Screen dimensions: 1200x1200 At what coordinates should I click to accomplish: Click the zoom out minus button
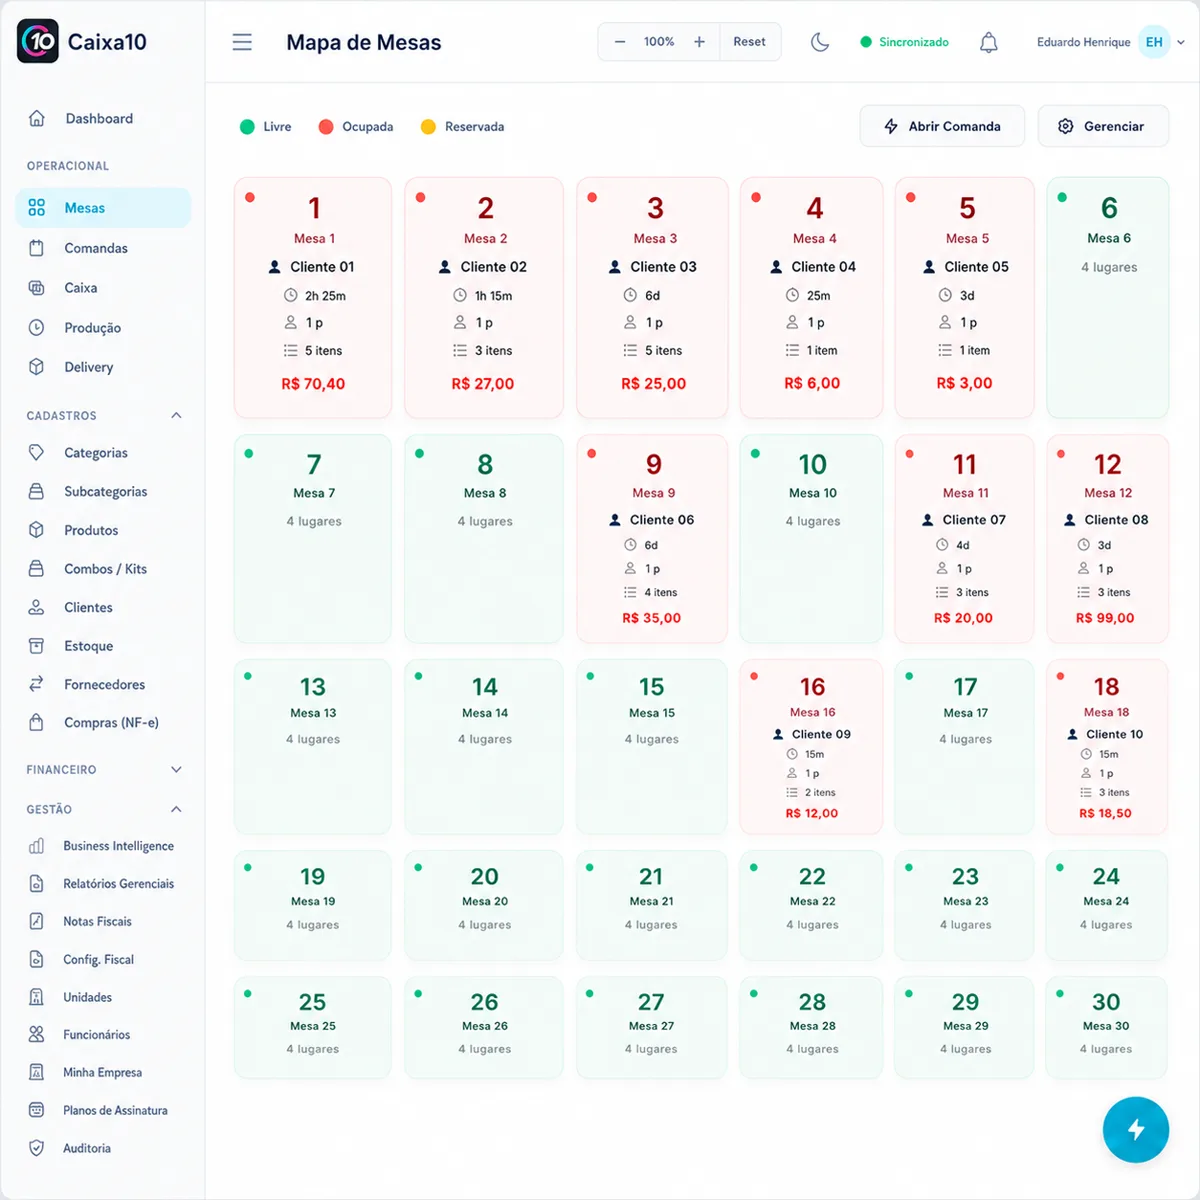620,42
